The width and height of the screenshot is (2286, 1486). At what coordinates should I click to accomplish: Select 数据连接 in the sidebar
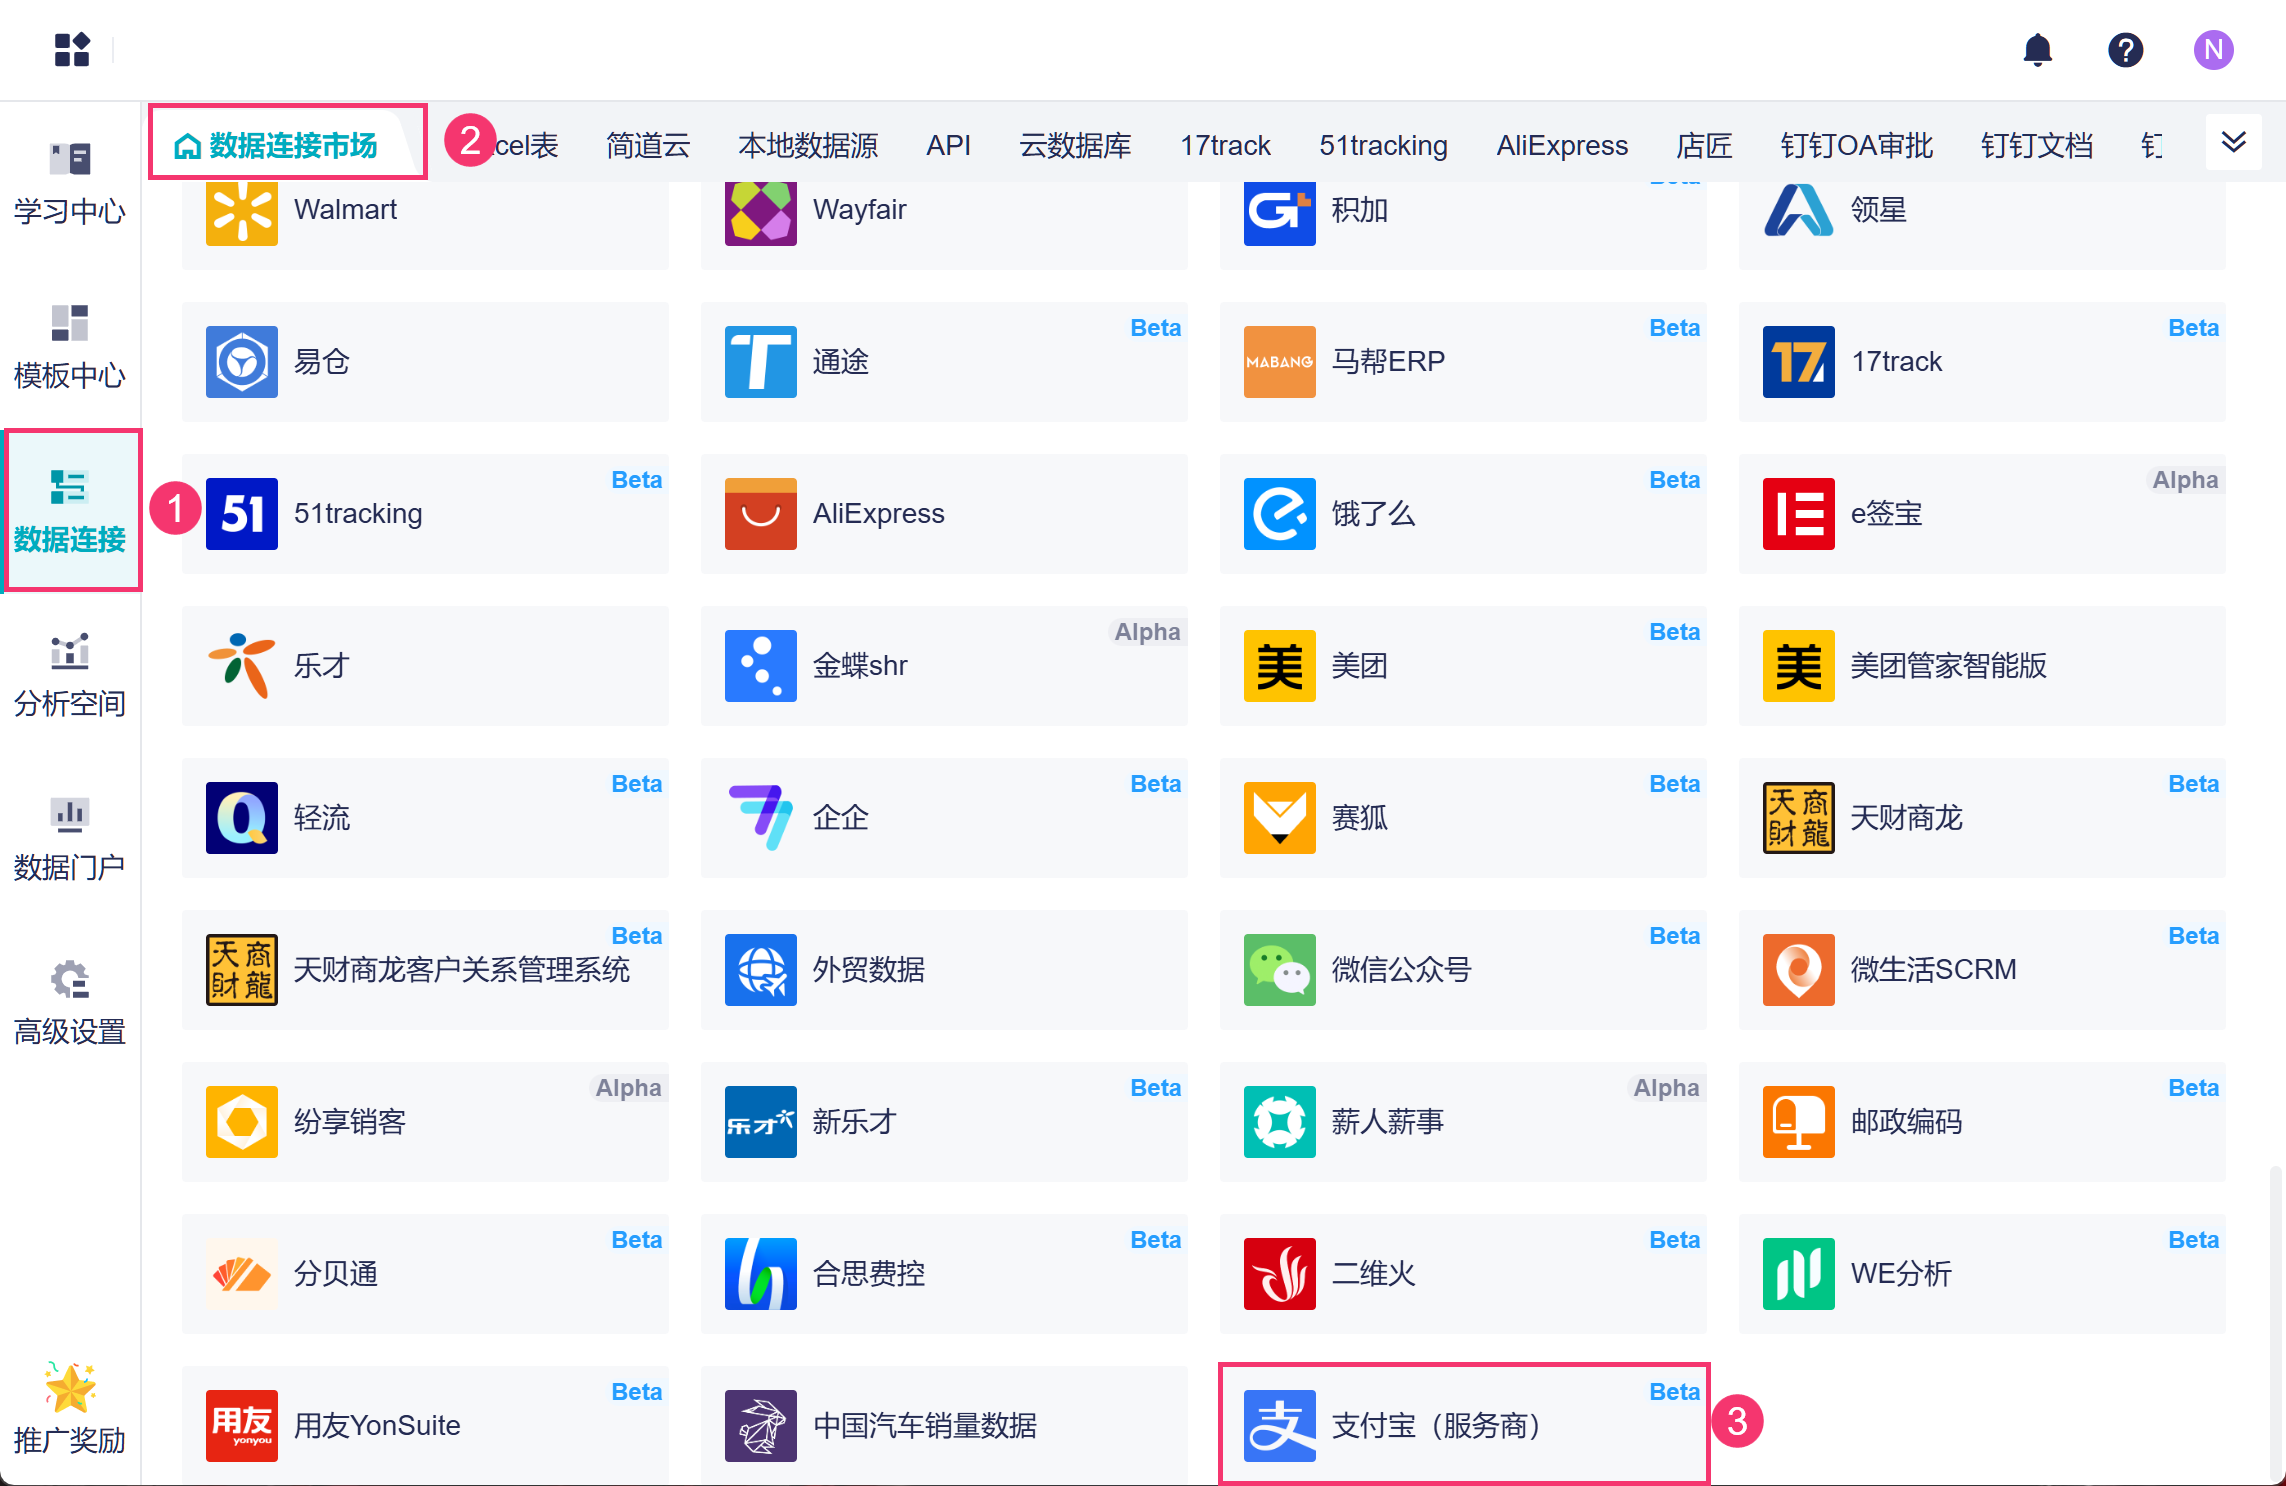point(70,511)
